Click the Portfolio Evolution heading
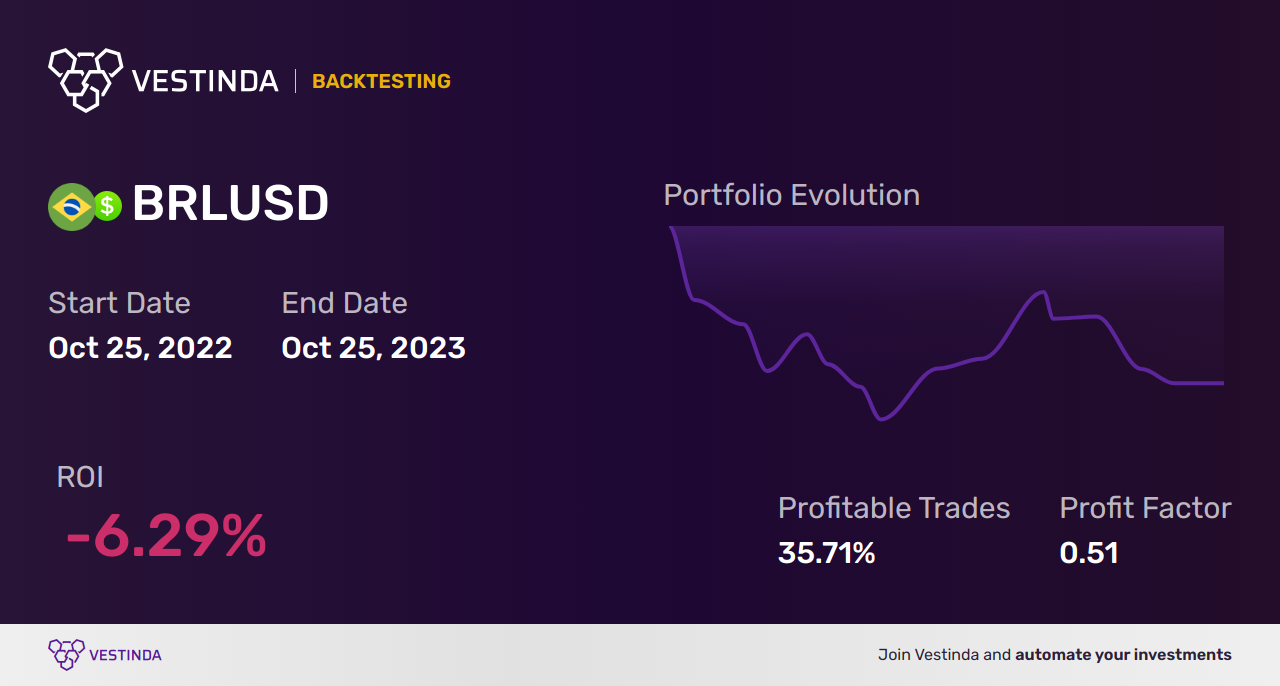1280x686 pixels. (x=792, y=195)
